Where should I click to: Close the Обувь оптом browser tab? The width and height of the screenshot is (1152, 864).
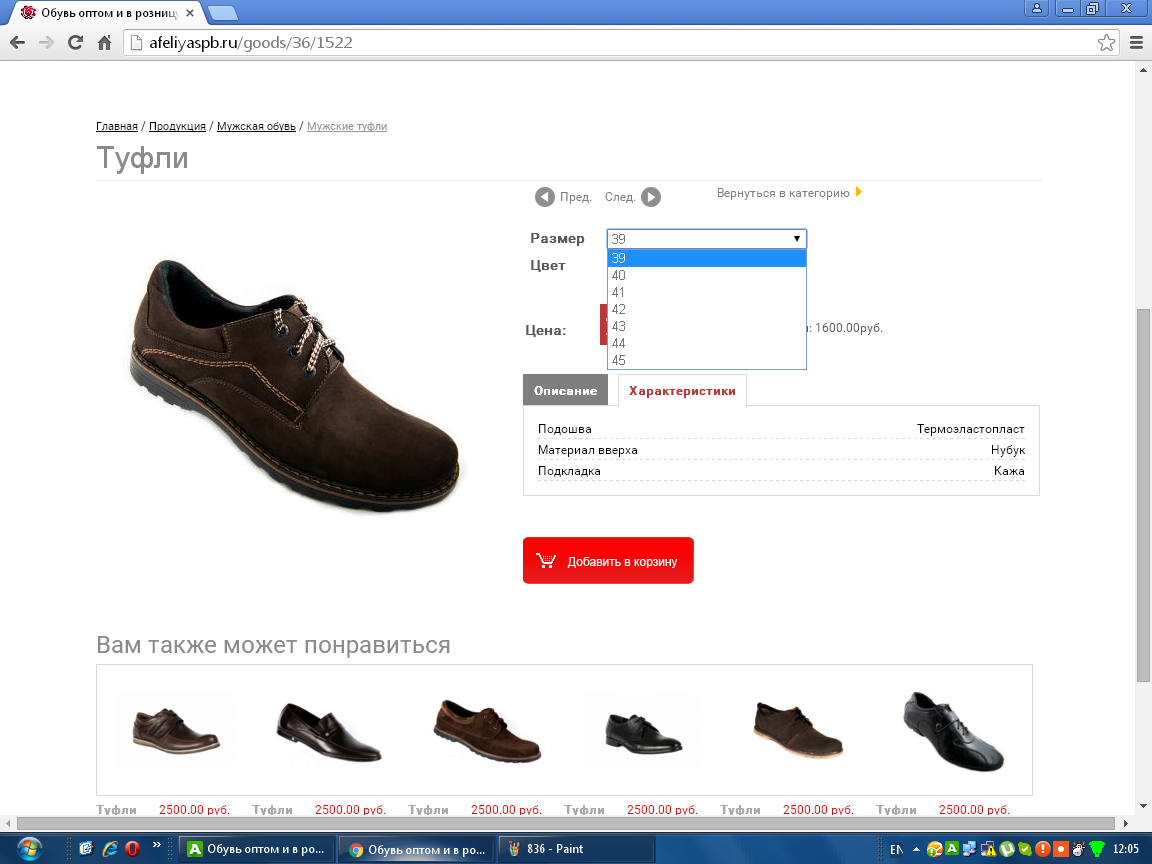(x=190, y=13)
